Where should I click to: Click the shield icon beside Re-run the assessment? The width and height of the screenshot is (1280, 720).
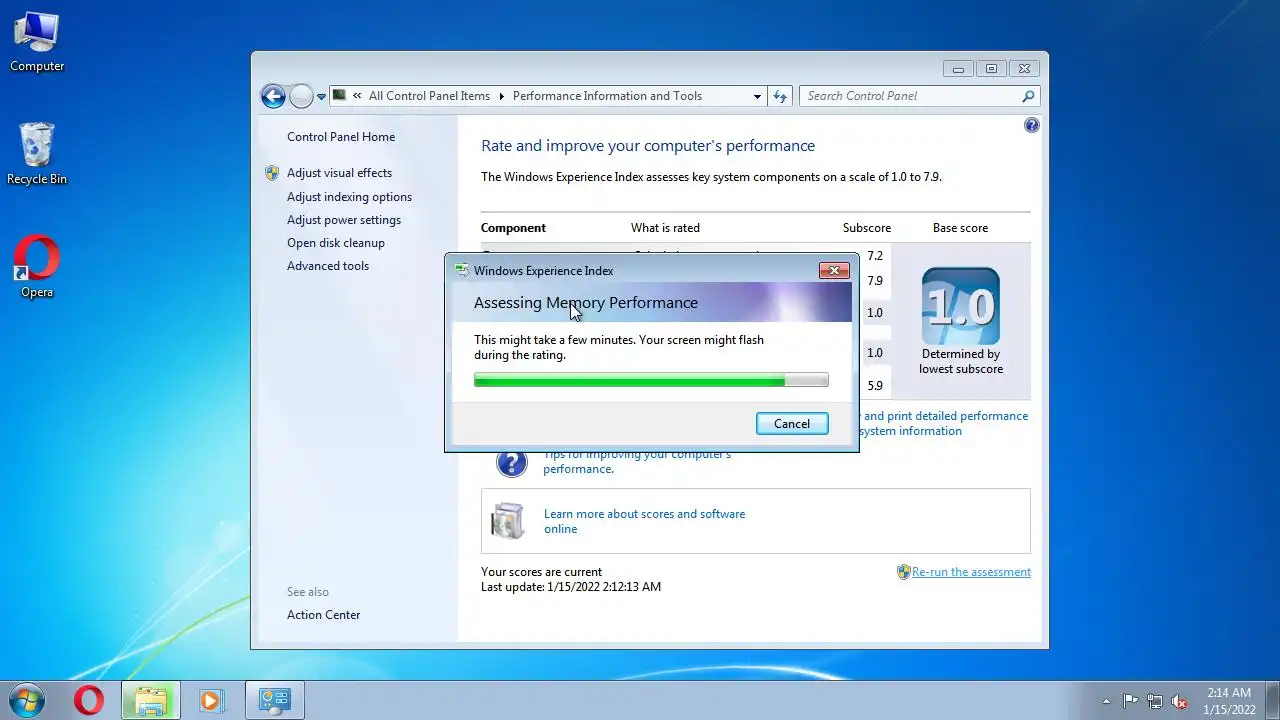click(903, 572)
